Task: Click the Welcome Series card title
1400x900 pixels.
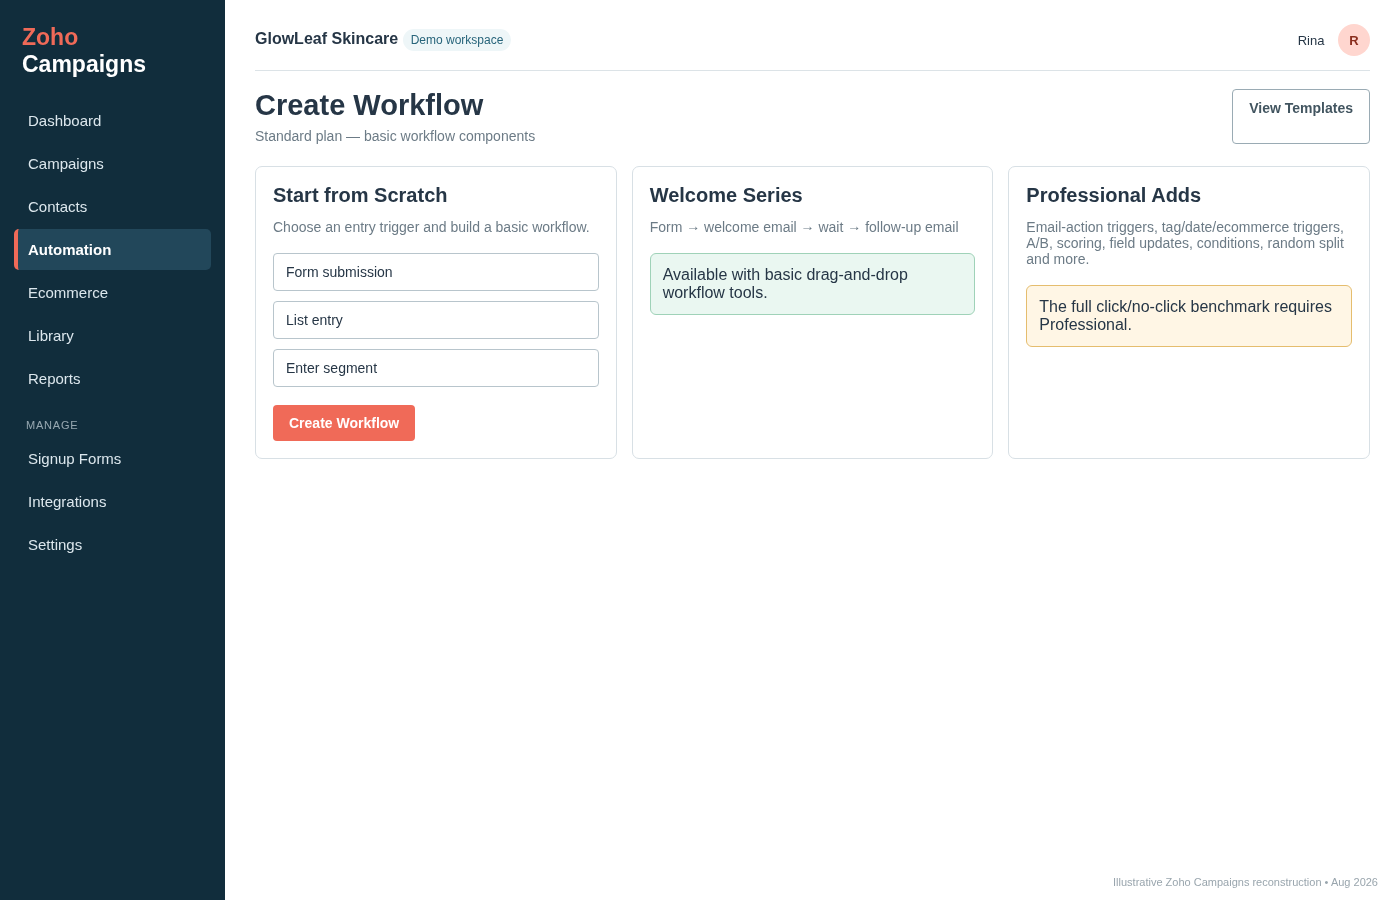Action: (726, 195)
